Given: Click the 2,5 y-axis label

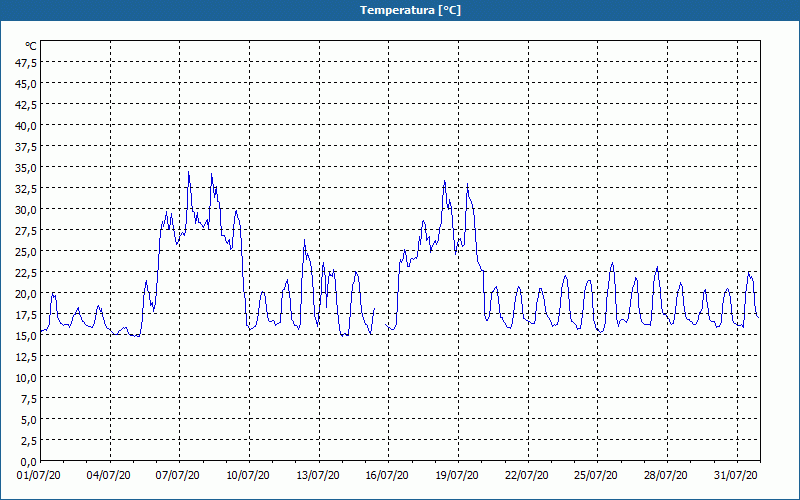Looking at the screenshot, I should pyautogui.click(x=29, y=441).
